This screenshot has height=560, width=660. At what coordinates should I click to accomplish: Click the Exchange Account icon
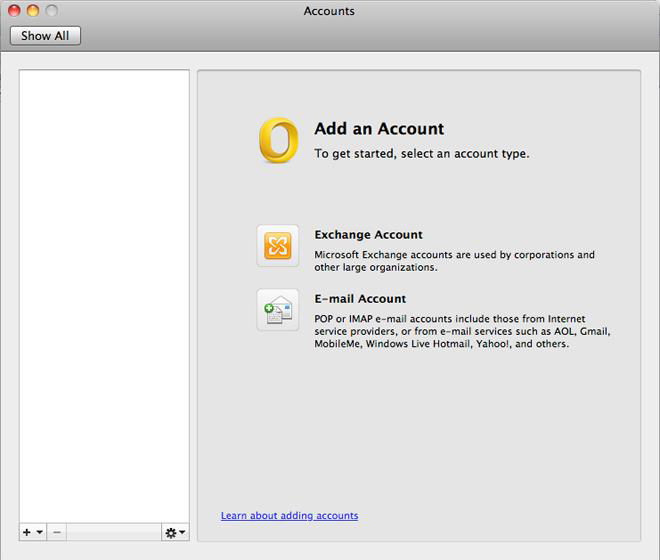277,246
